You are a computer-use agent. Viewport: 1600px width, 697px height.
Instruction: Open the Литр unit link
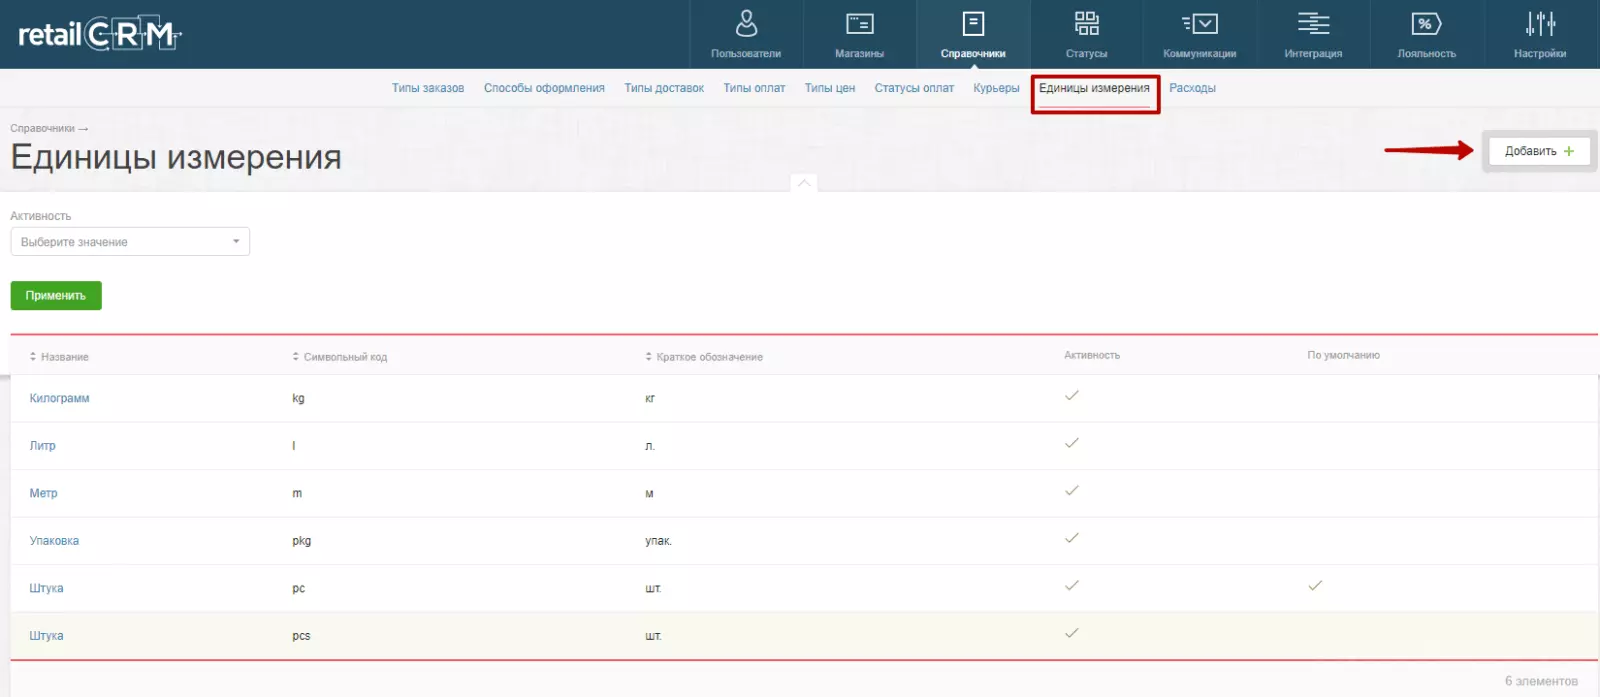(42, 446)
